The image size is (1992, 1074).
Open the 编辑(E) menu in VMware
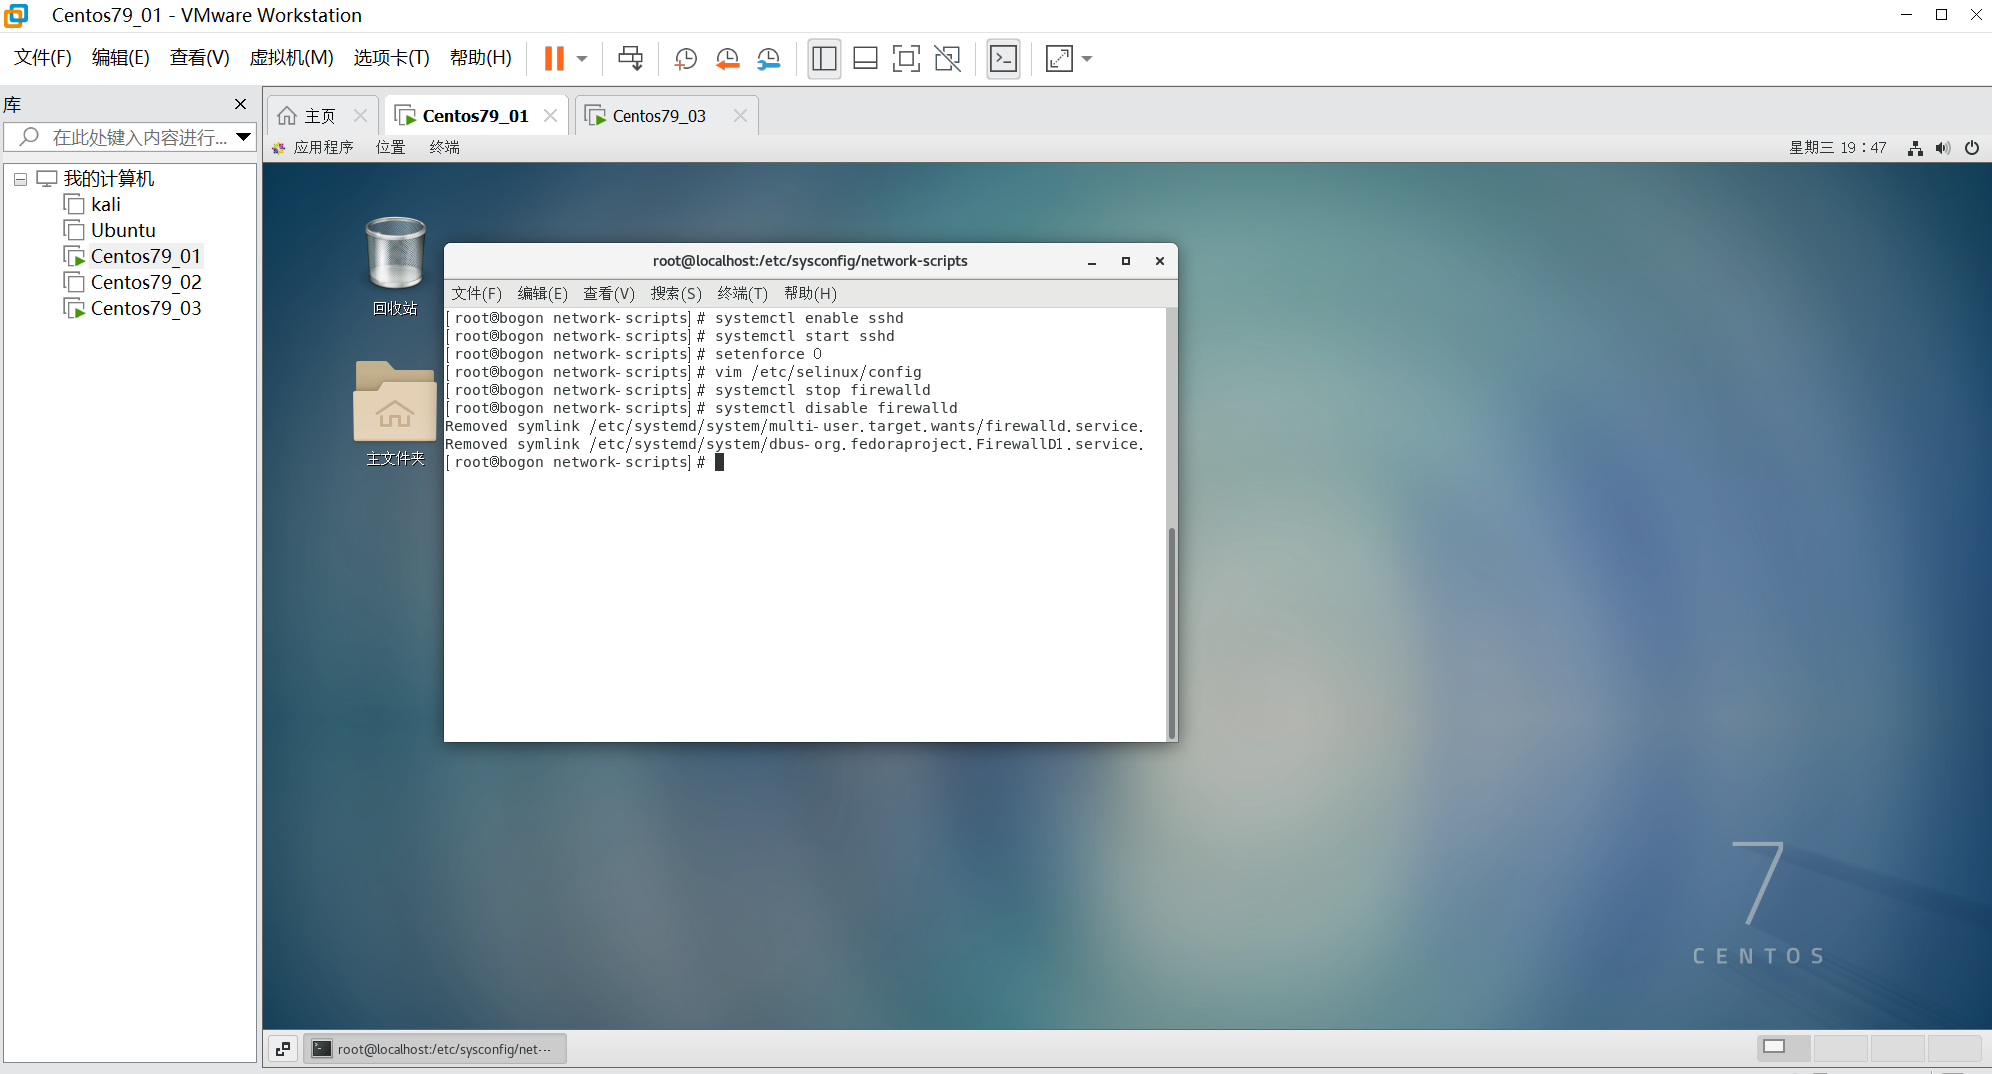tap(120, 58)
